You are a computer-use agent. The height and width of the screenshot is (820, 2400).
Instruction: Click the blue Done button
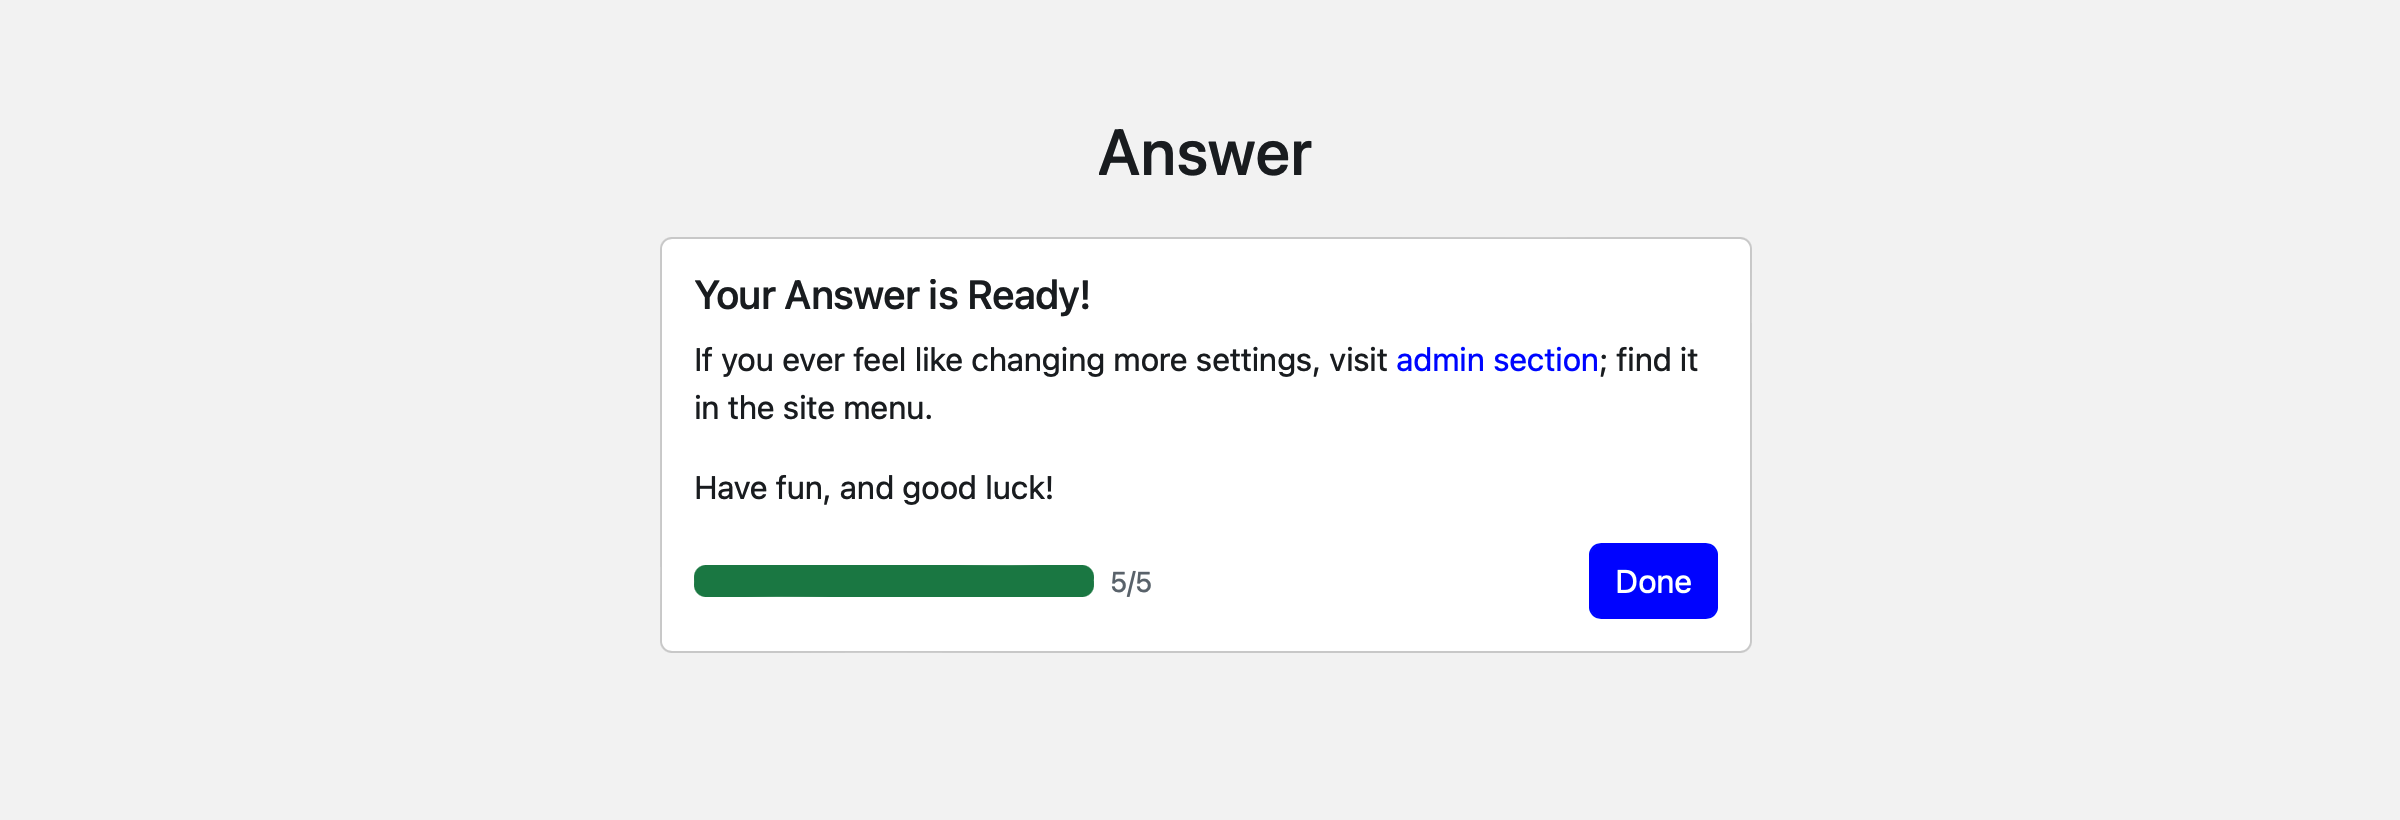[1652, 581]
